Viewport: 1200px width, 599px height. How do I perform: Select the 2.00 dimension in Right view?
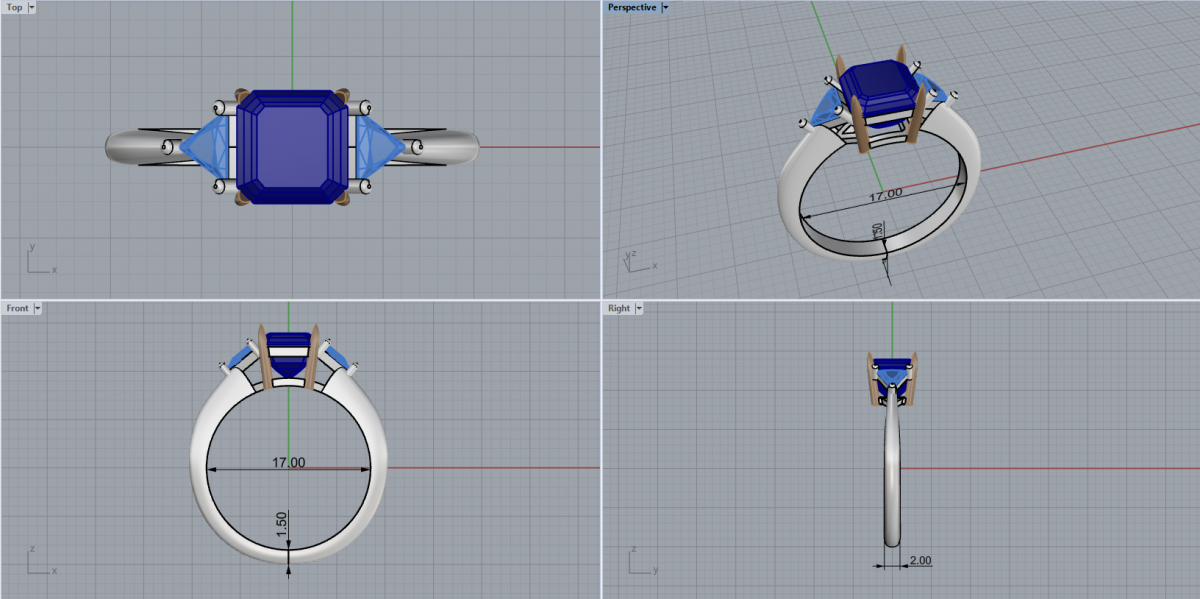point(920,561)
